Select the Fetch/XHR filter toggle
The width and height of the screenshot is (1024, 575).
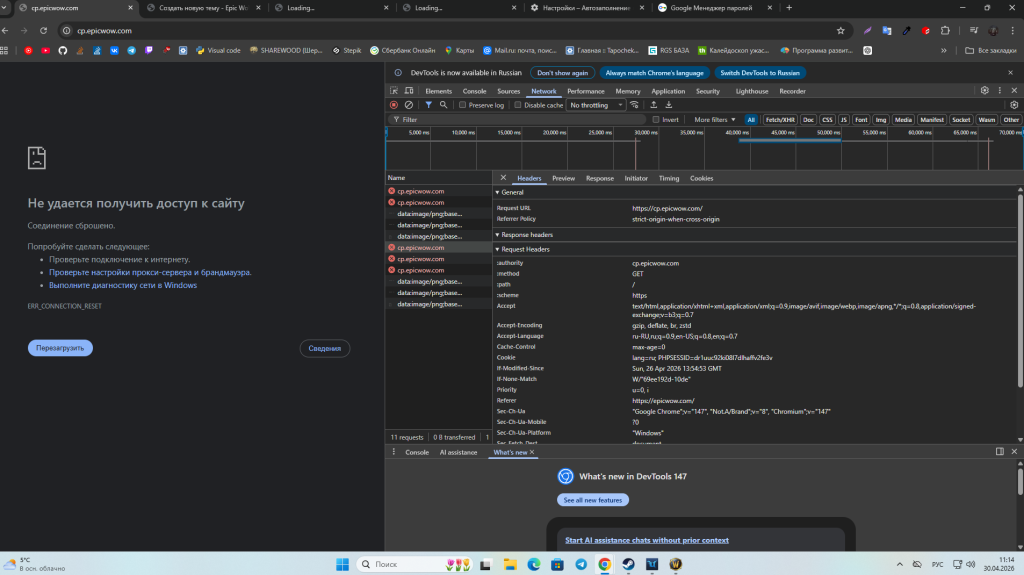780,120
